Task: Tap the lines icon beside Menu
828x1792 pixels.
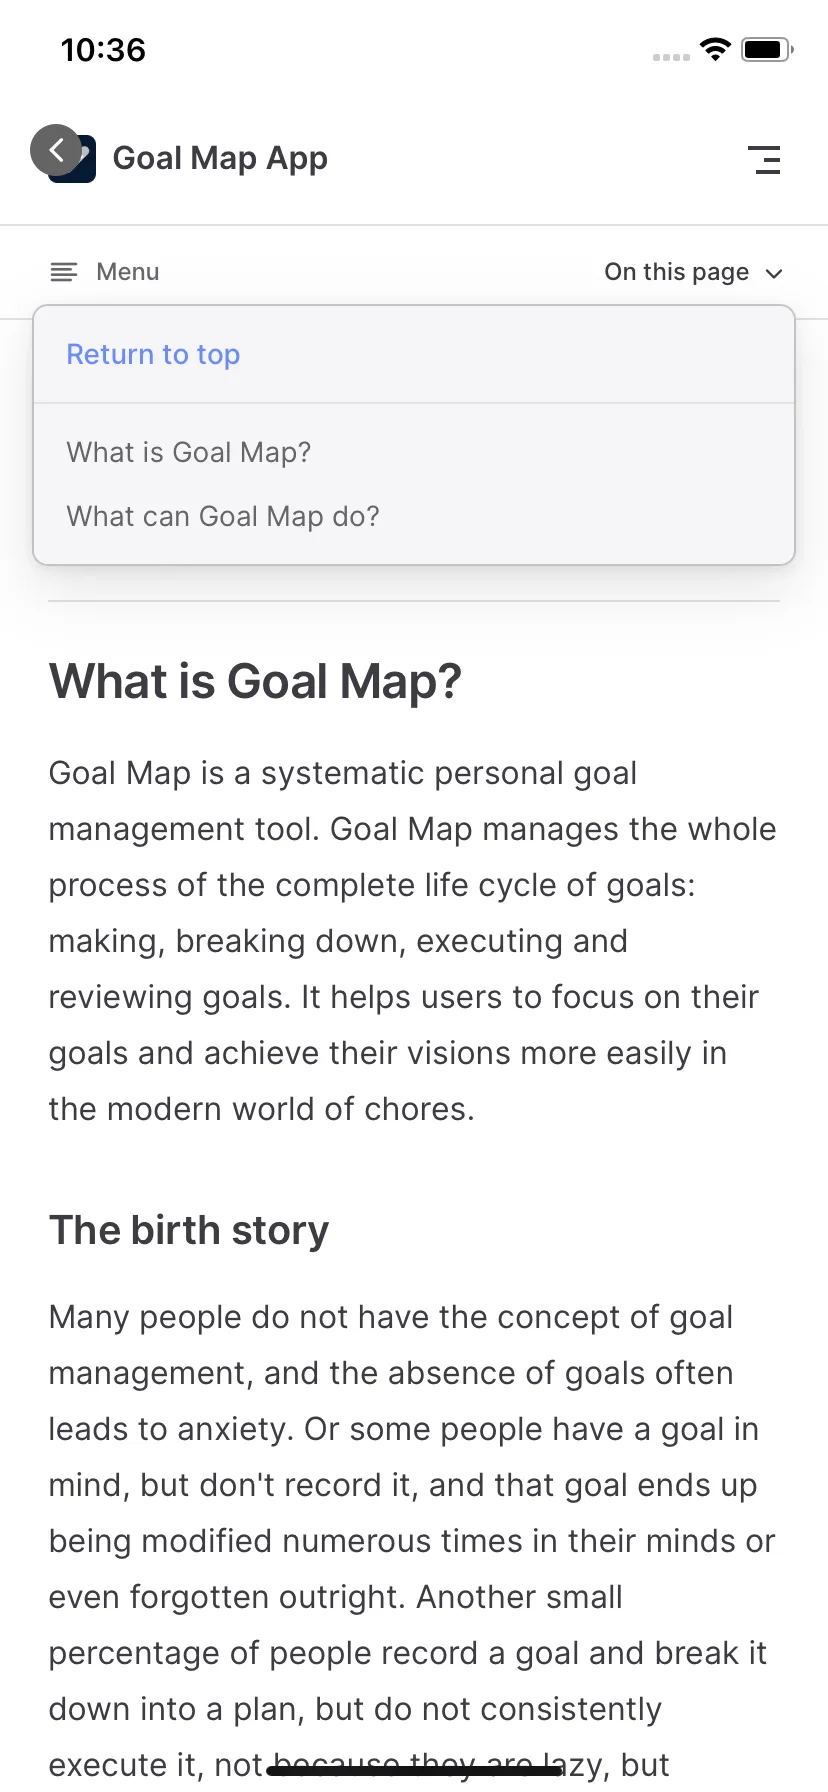Action: [64, 272]
